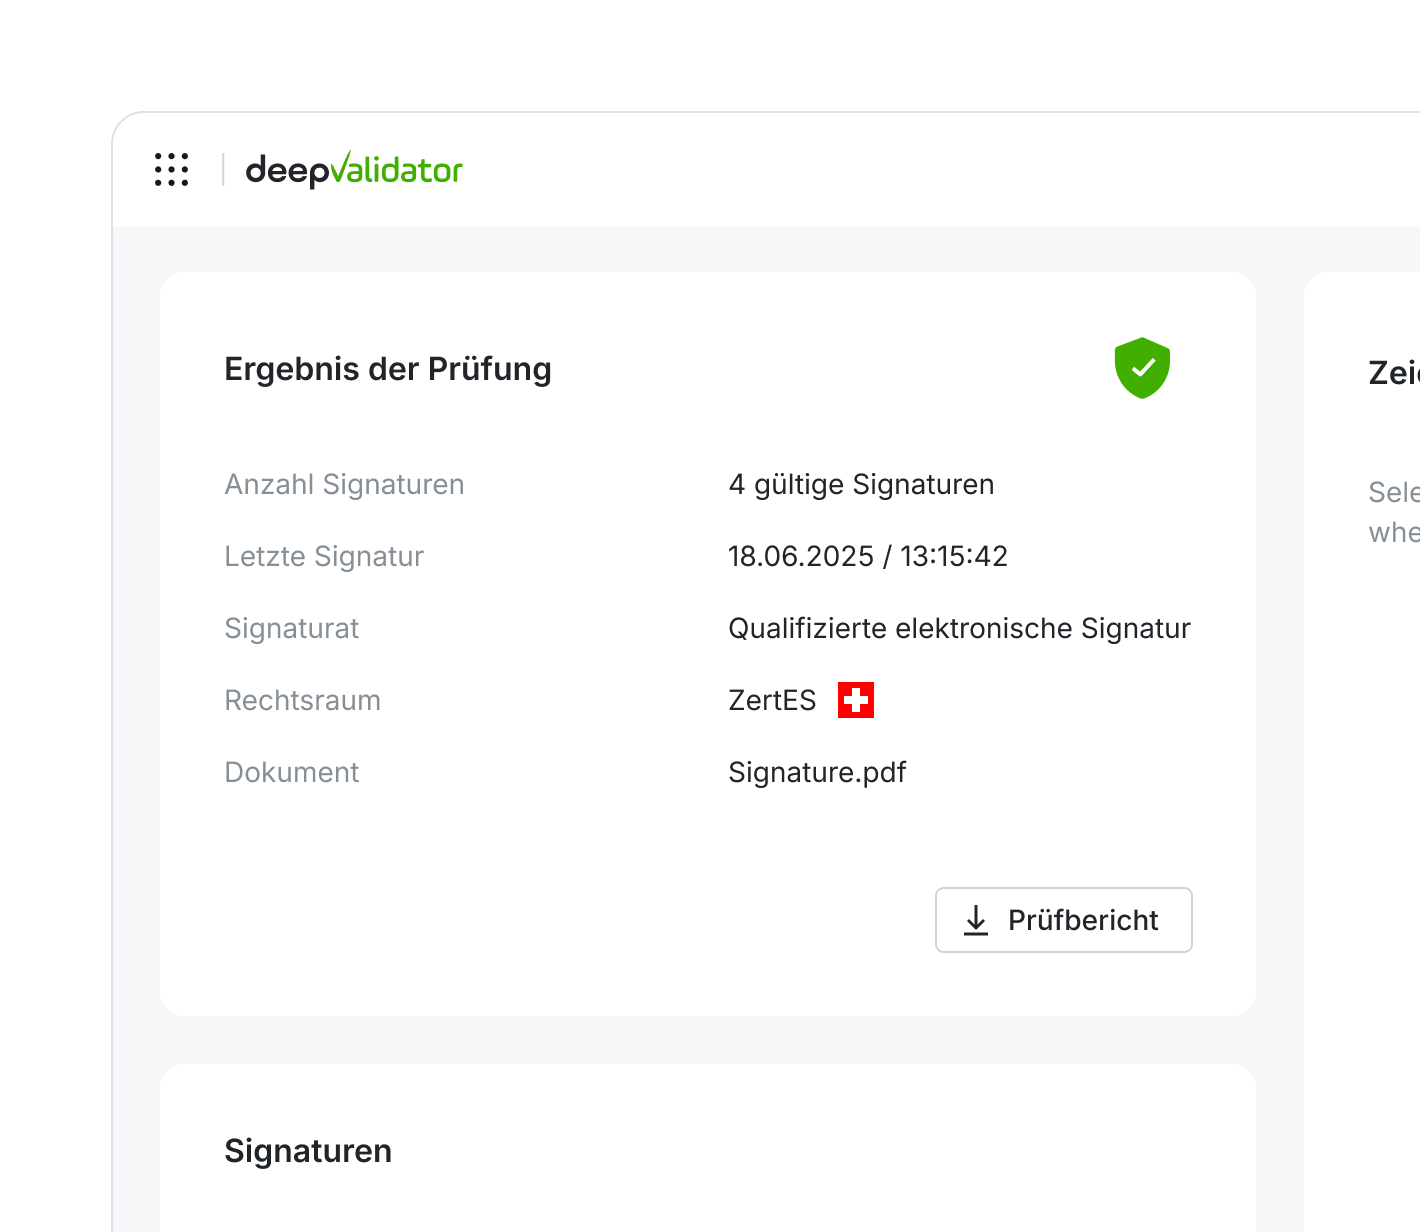Click the green shield checkmark icon
Image resolution: width=1420 pixels, height=1232 pixels.
[1142, 368]
